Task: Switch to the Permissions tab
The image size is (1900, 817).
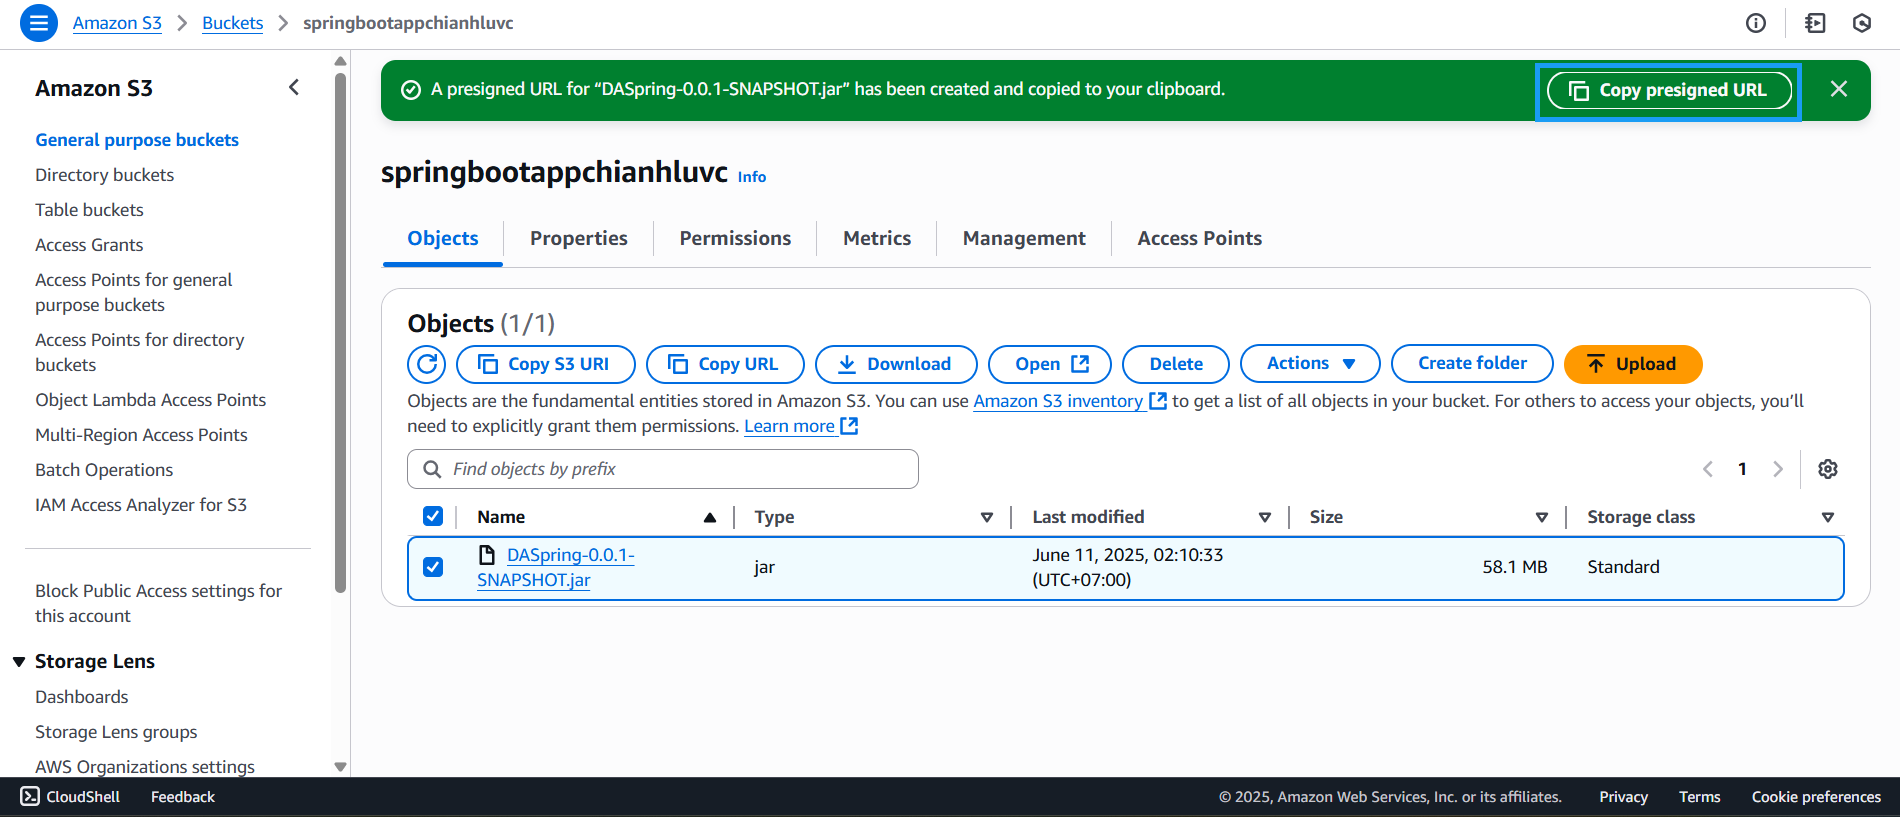Action: 735,238
